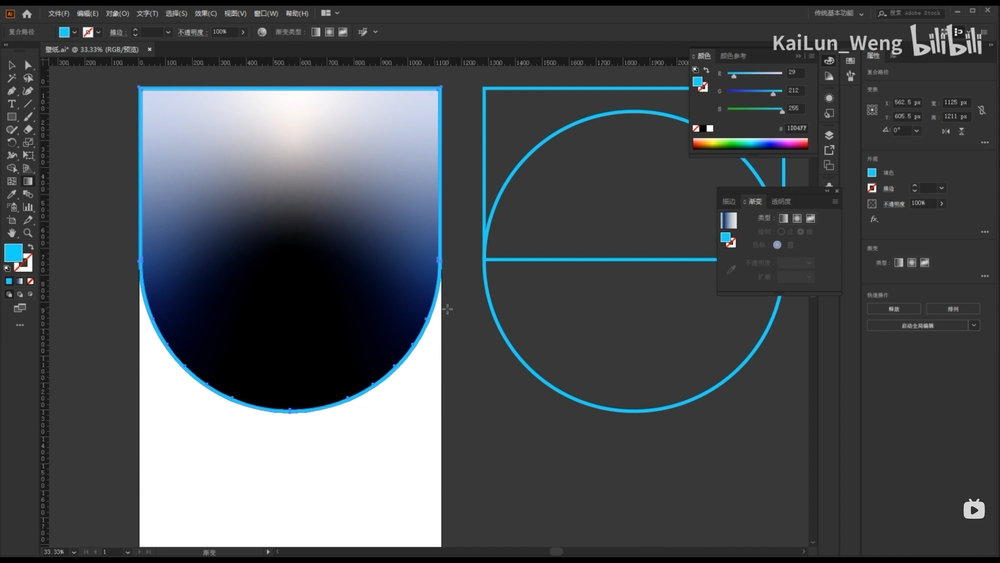Switch to the 颜色参考 tab
This screenshot has height=563, width=1000.
point(733,56)
